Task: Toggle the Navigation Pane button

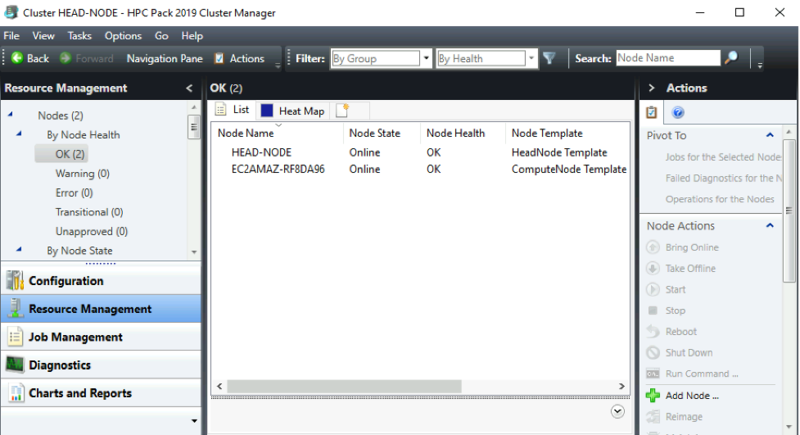Action: [x=164, y=59]
